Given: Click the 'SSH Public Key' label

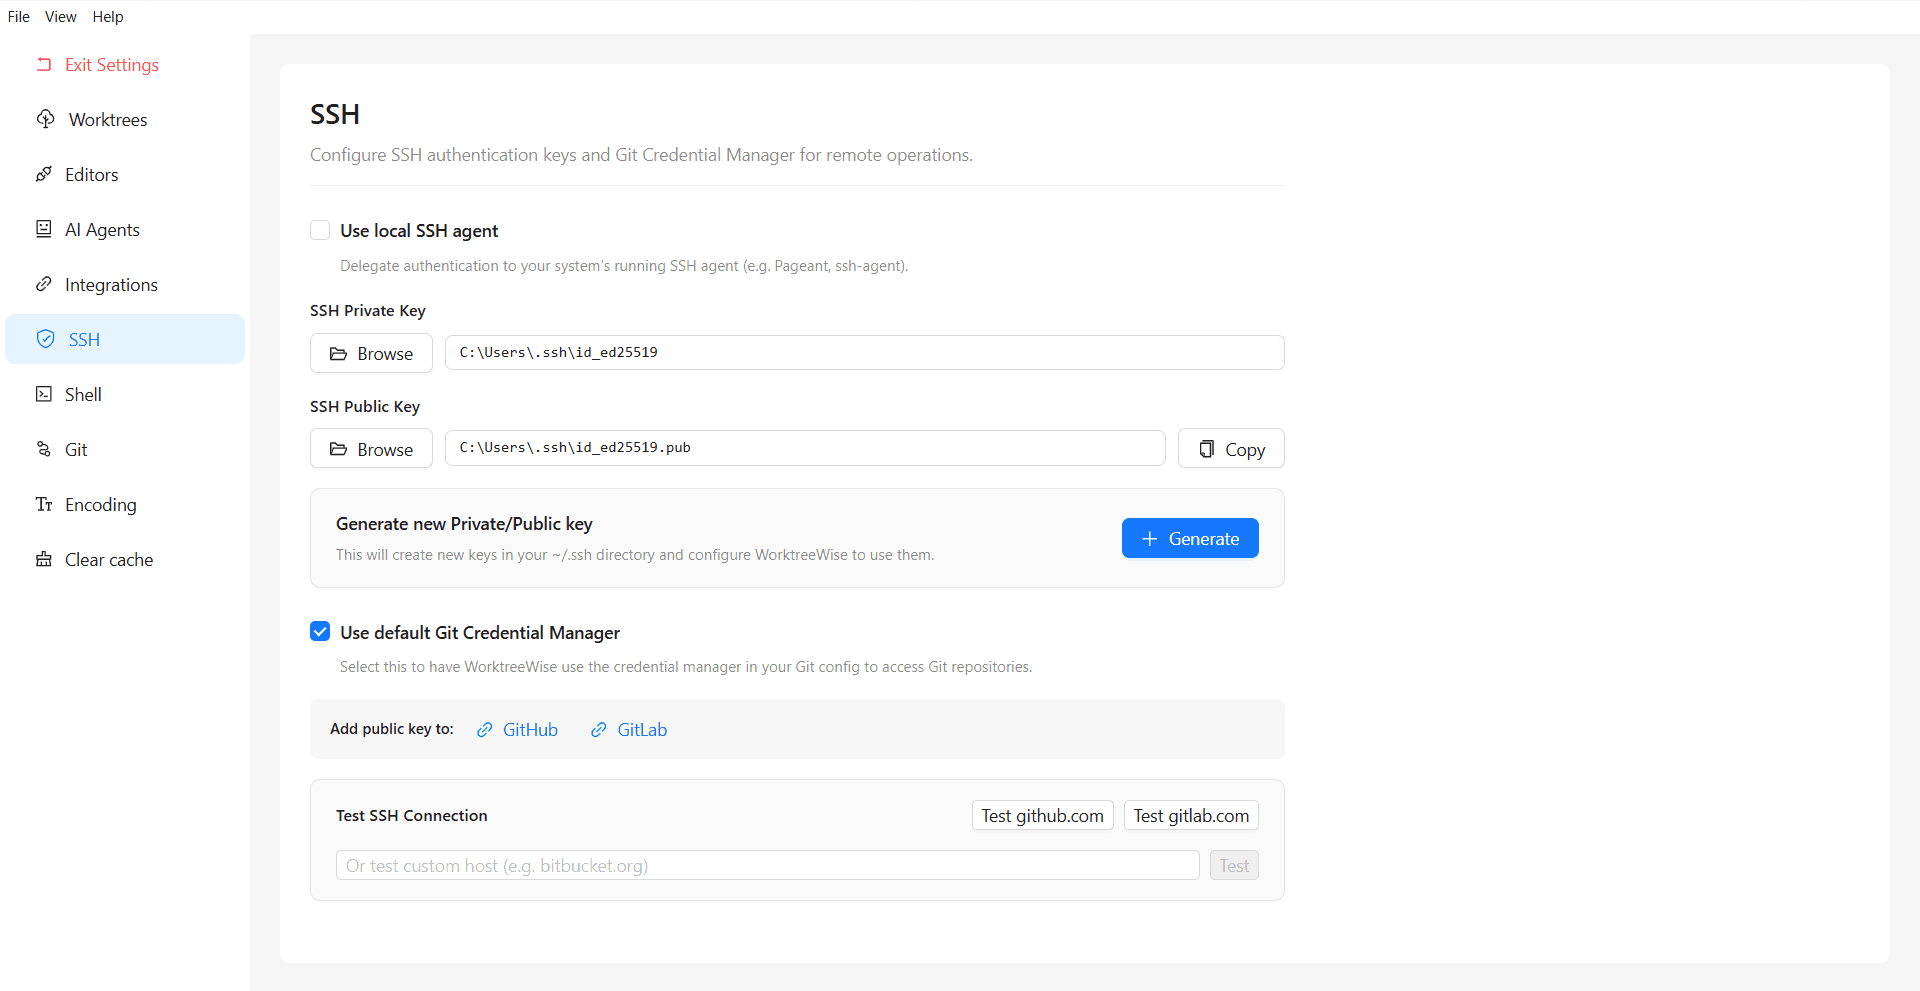Looking at the screenshot, I should tap(365, 406).
